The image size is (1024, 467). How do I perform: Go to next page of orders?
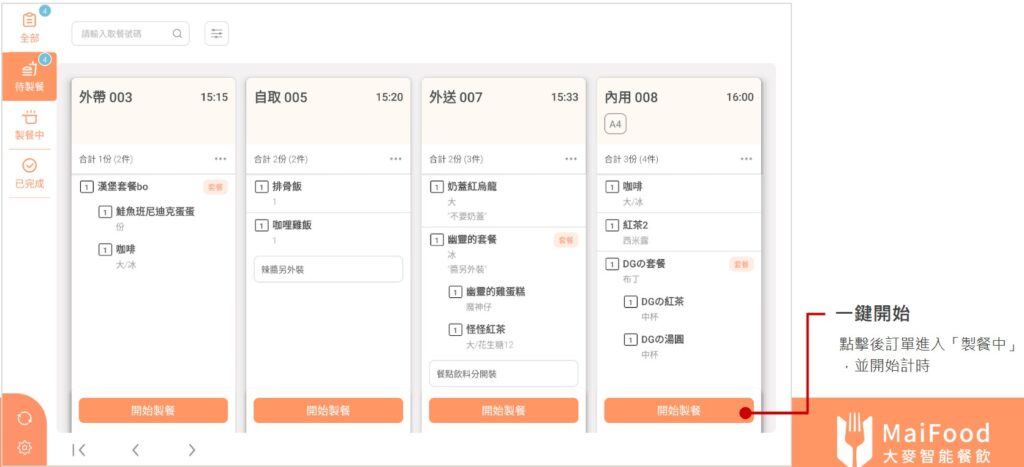click(191, 450)
